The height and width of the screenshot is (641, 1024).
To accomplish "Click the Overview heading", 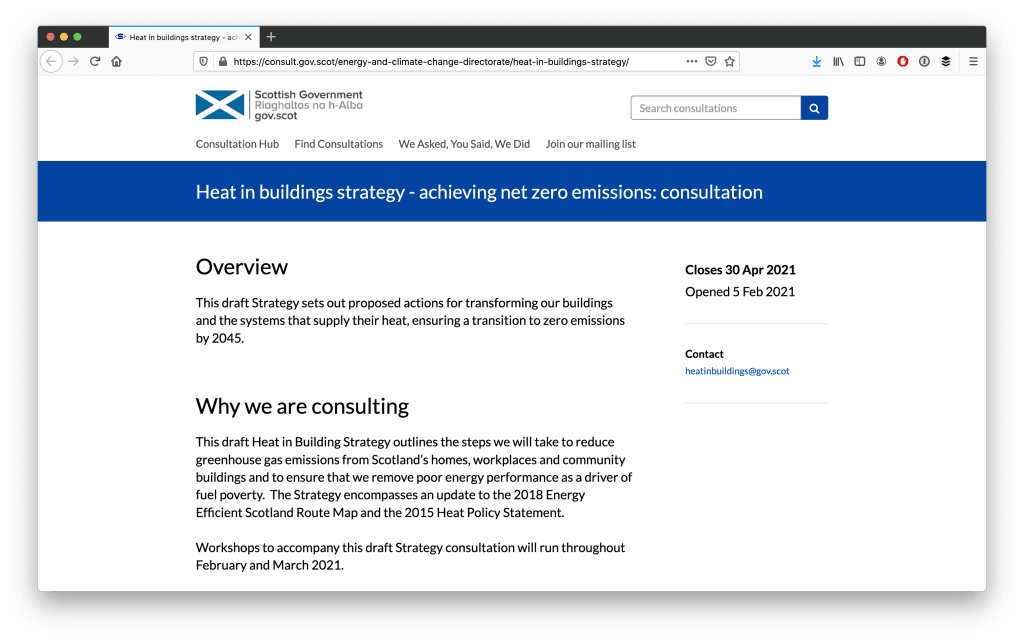I will 242,266.
